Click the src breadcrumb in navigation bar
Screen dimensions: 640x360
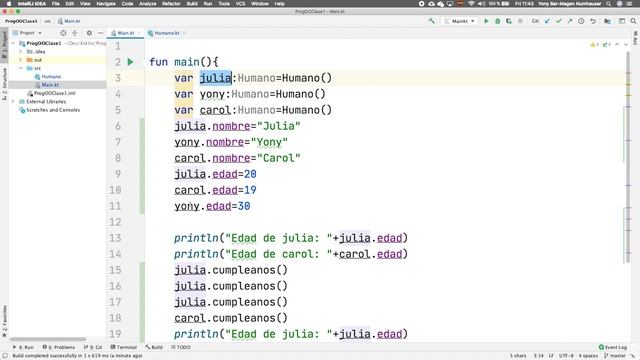point(47,21)
